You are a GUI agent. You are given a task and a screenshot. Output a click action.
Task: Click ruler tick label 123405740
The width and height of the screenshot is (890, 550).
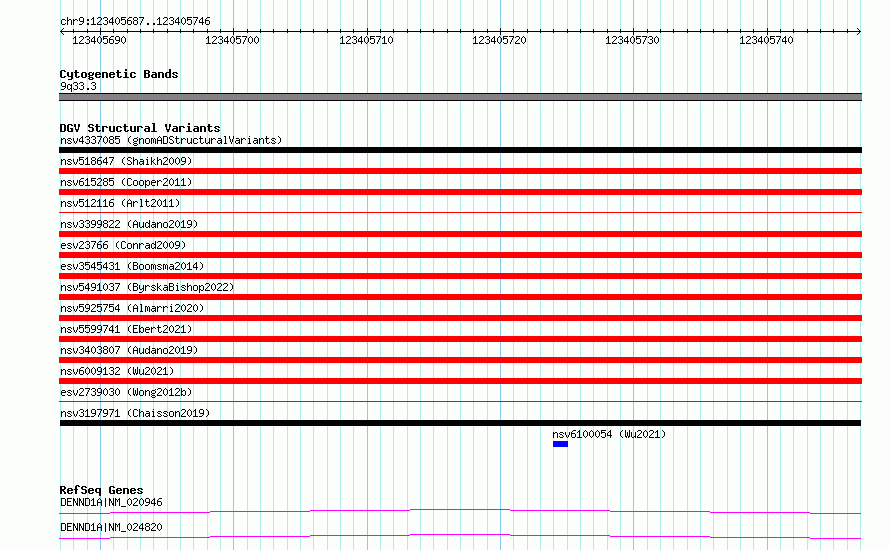pyautogui.click(x=766, y=40)
